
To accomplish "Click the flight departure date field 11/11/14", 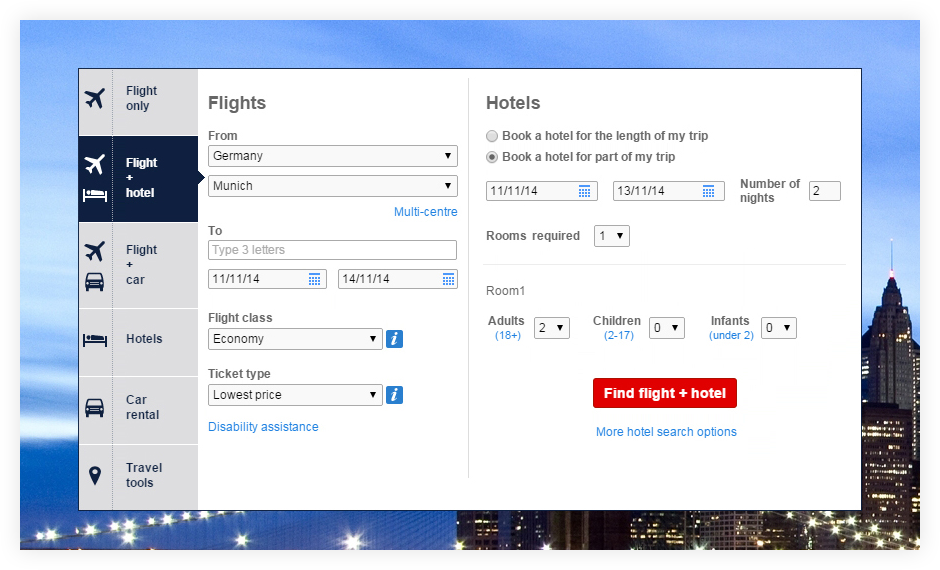I will click(267, 279).
